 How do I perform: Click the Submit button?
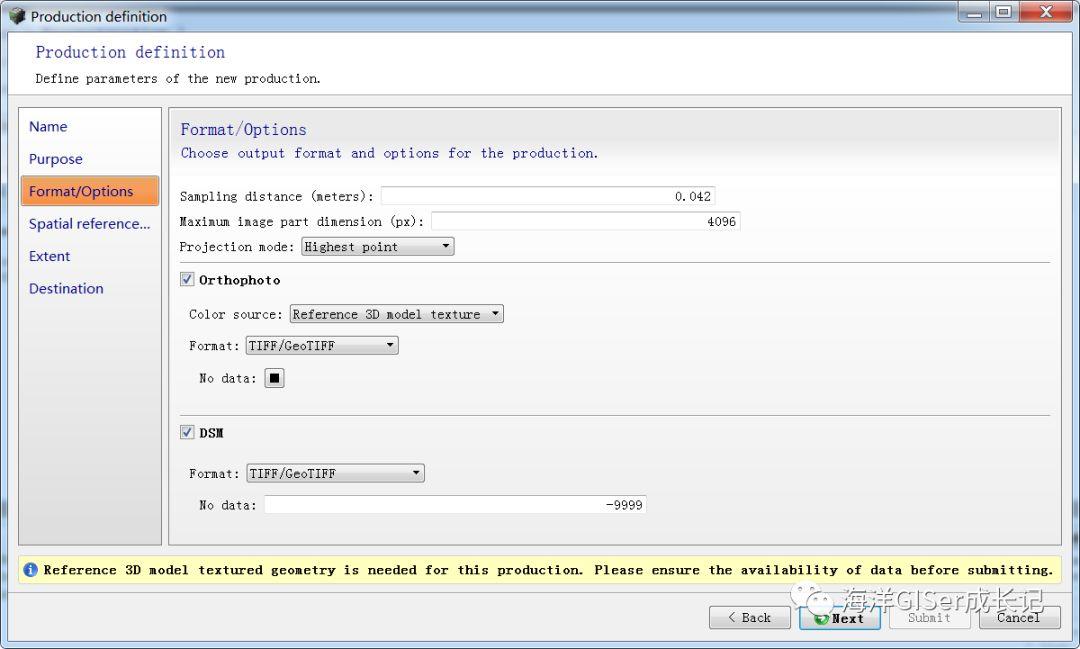929,617
